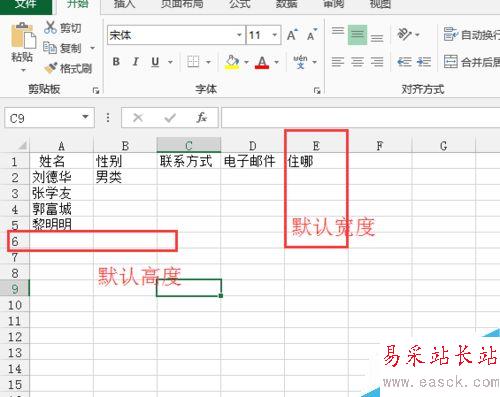This screenshot has width=500, height=397.
Task: Click cell containing 电子邮件
Action: 252,161
